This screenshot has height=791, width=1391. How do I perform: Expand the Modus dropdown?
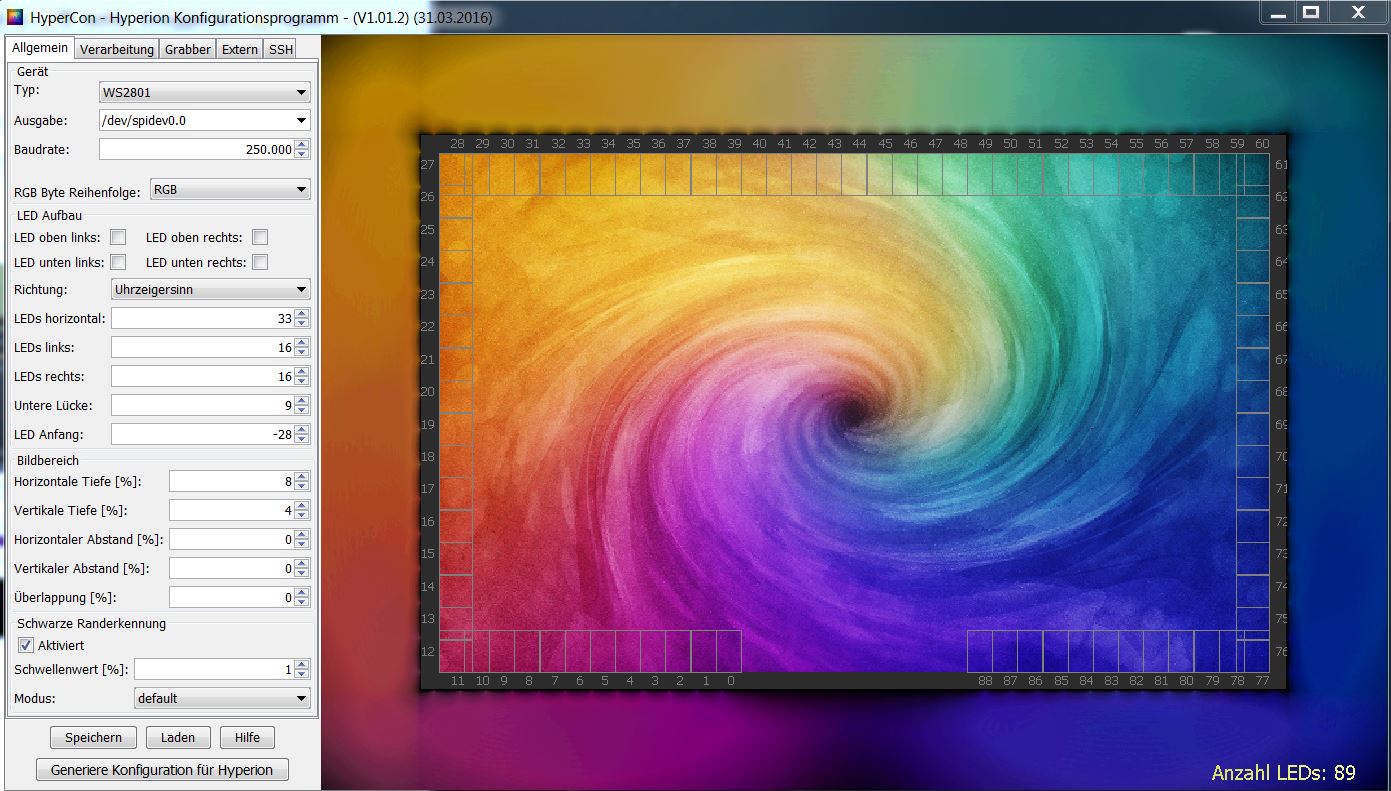coord(221,698)
